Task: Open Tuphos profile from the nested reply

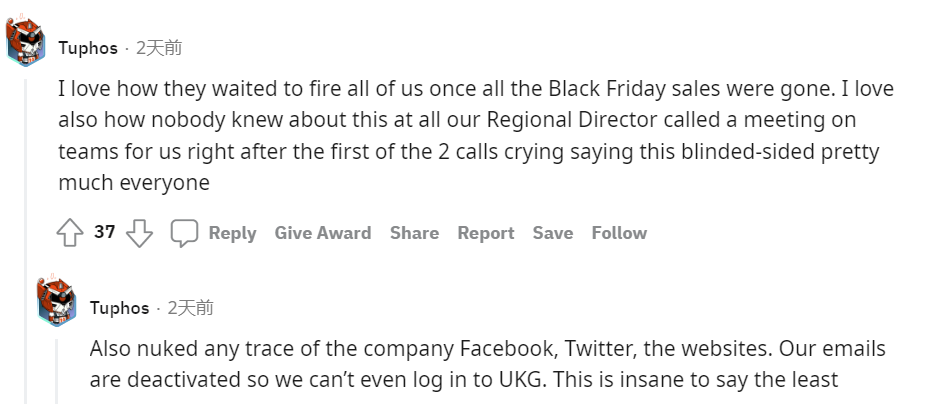Action: pyautogui.click(x=119, y=308)
